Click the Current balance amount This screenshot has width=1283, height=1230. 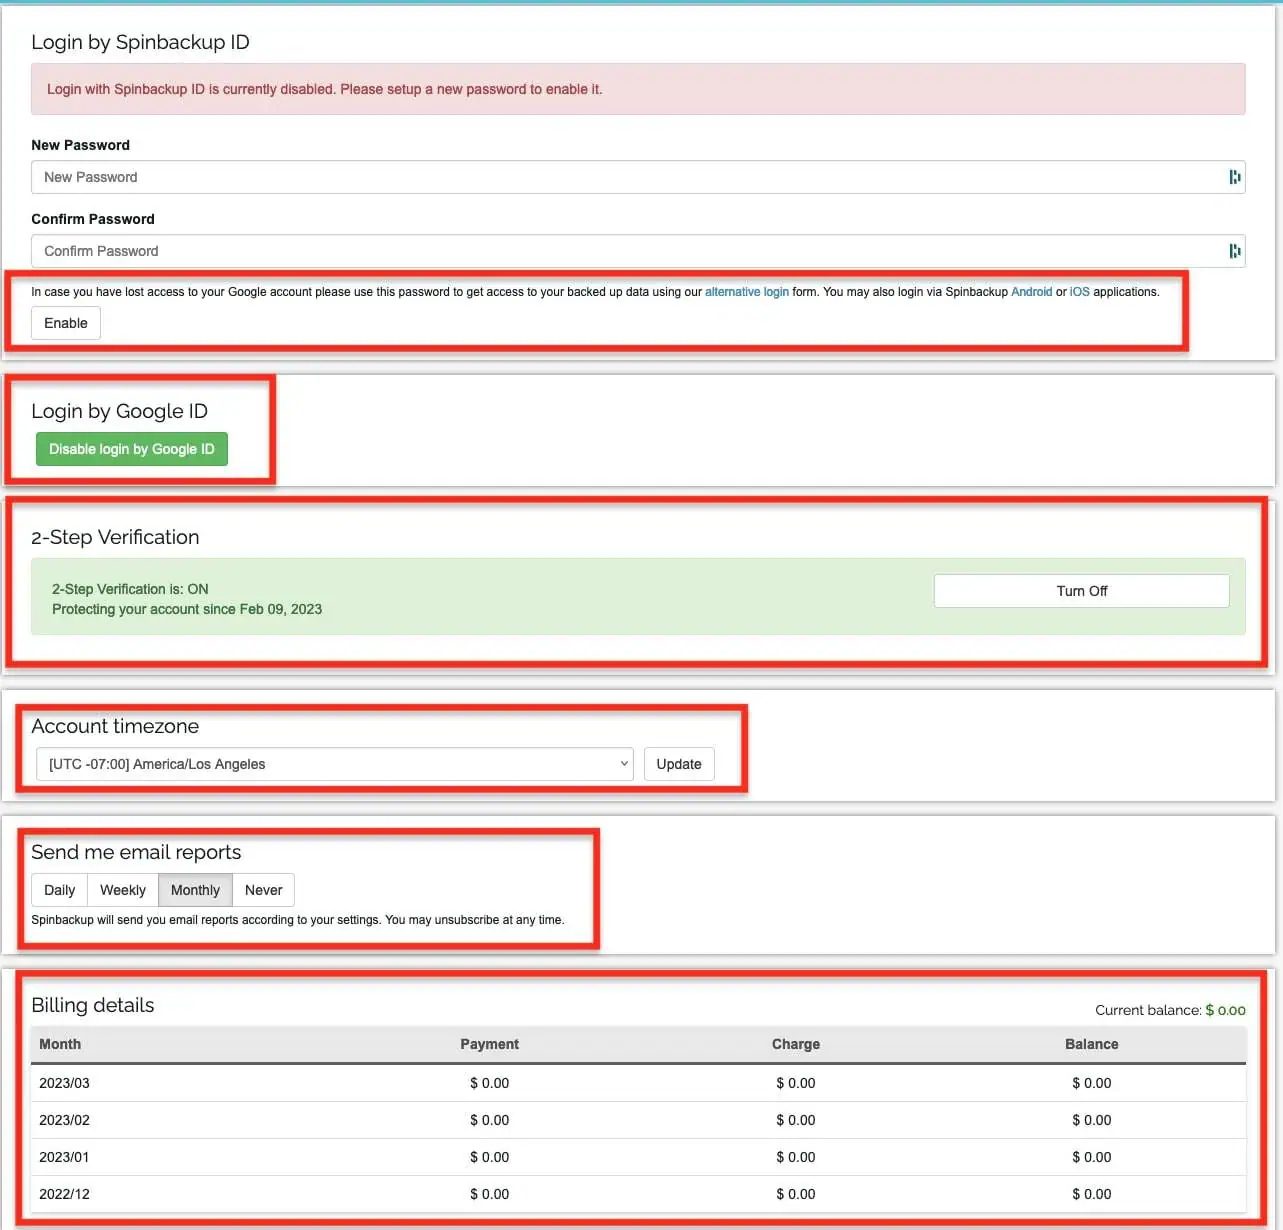coord(1225,1010)
